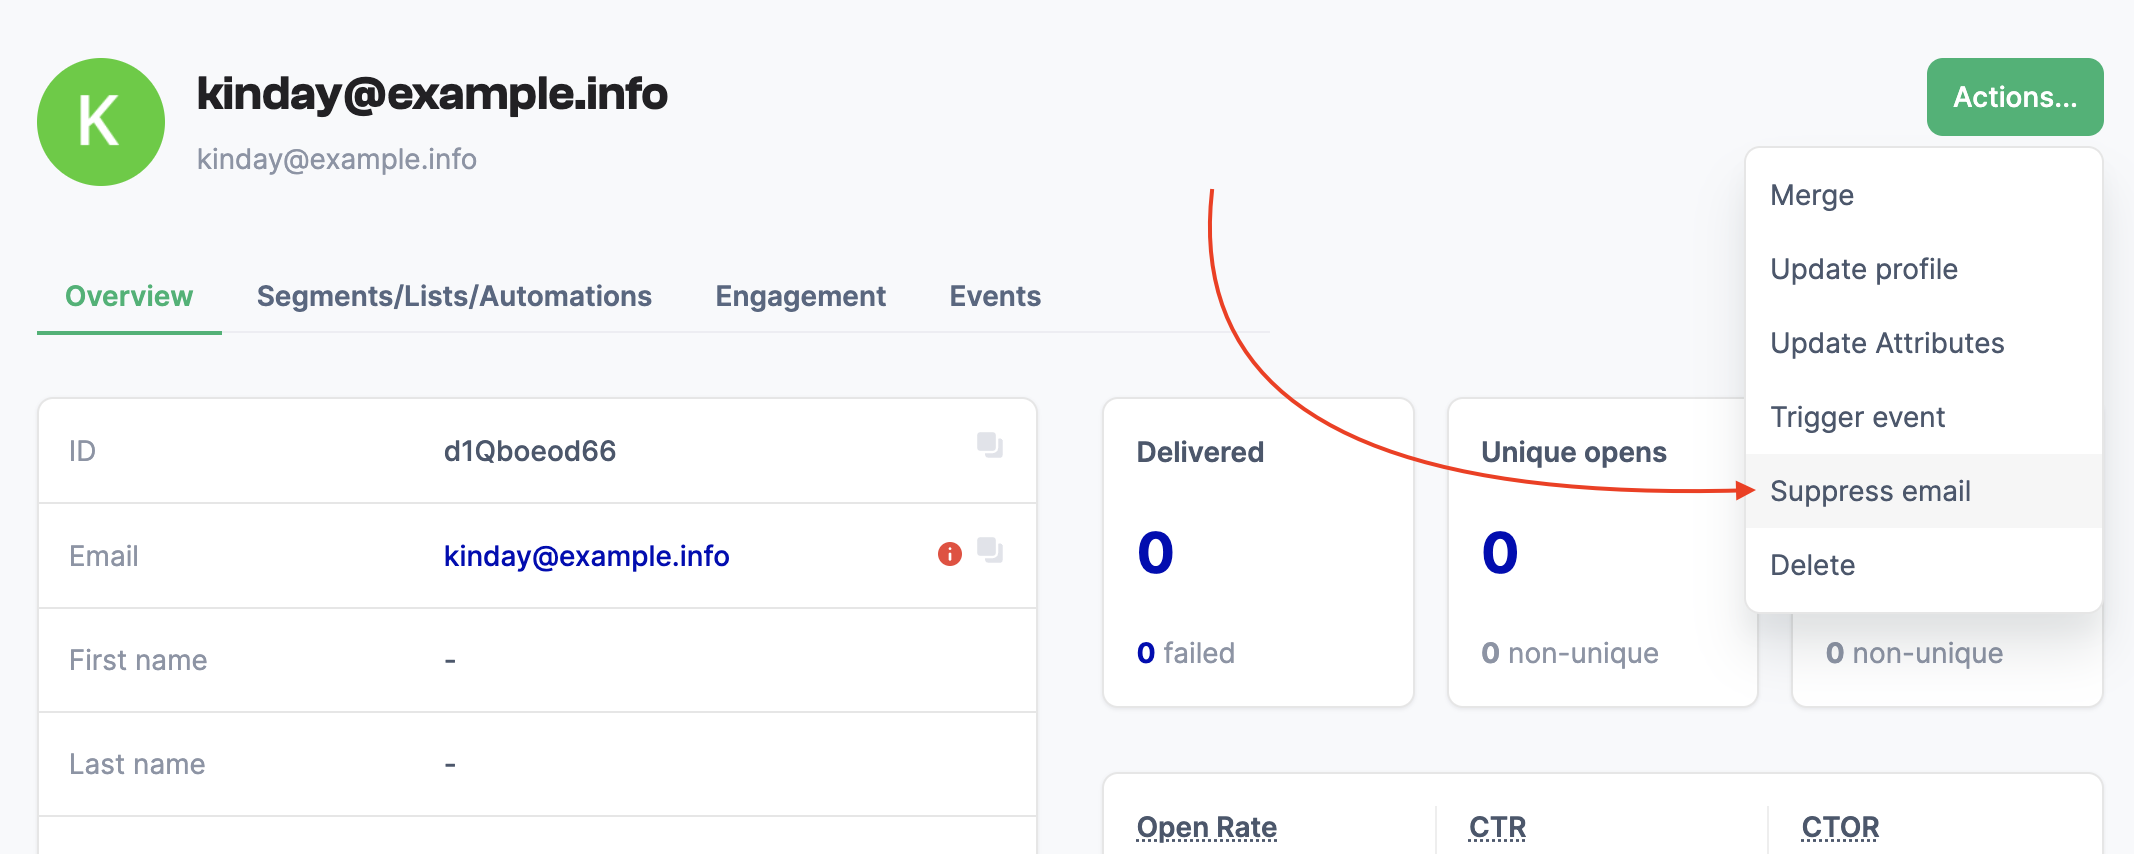The height and width of the screenshot is (854, 2134).
Task: Switch to the Overview tab
Action: [129, 296]
